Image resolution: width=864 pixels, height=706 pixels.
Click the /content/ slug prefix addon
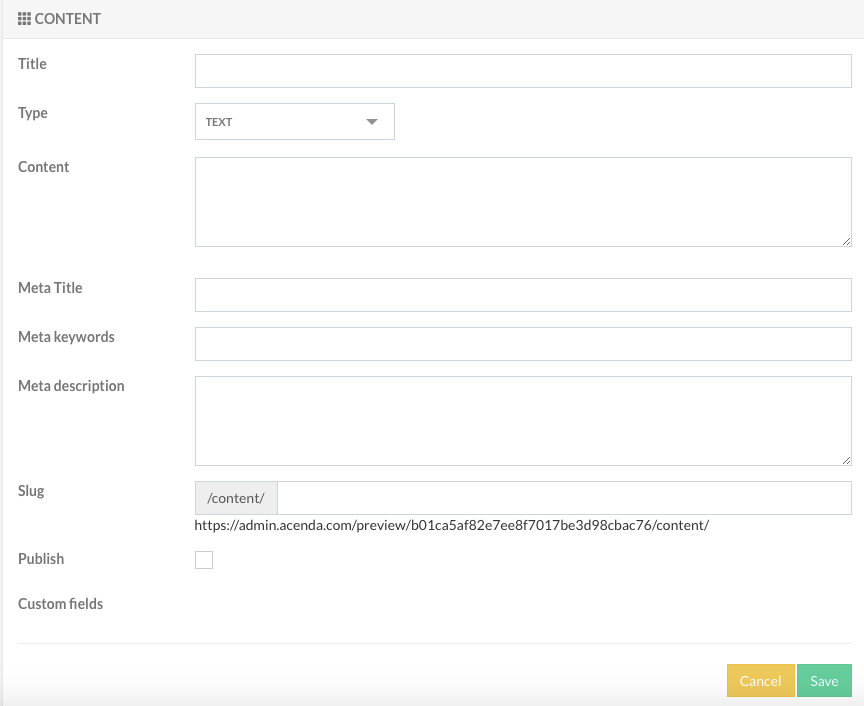point(236,498)
